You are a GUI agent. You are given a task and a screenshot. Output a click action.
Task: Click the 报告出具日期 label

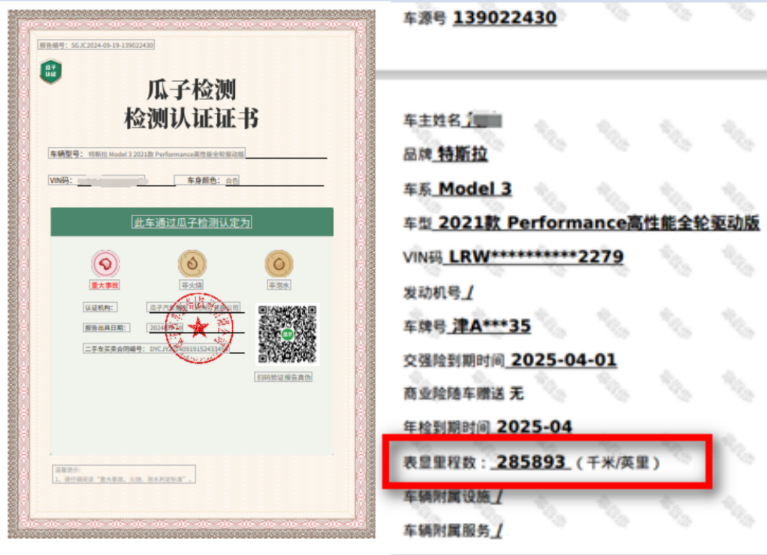click(106, 328)
